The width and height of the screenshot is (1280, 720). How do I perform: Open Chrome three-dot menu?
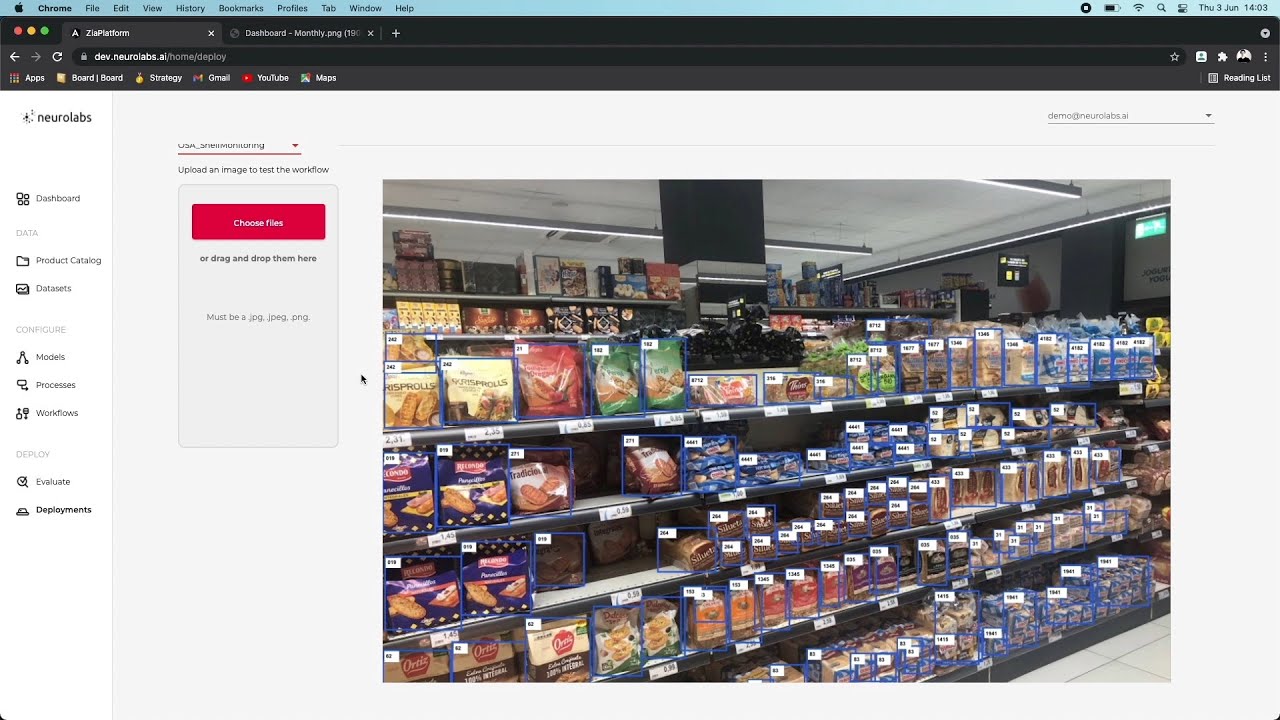coord(1265,57)
